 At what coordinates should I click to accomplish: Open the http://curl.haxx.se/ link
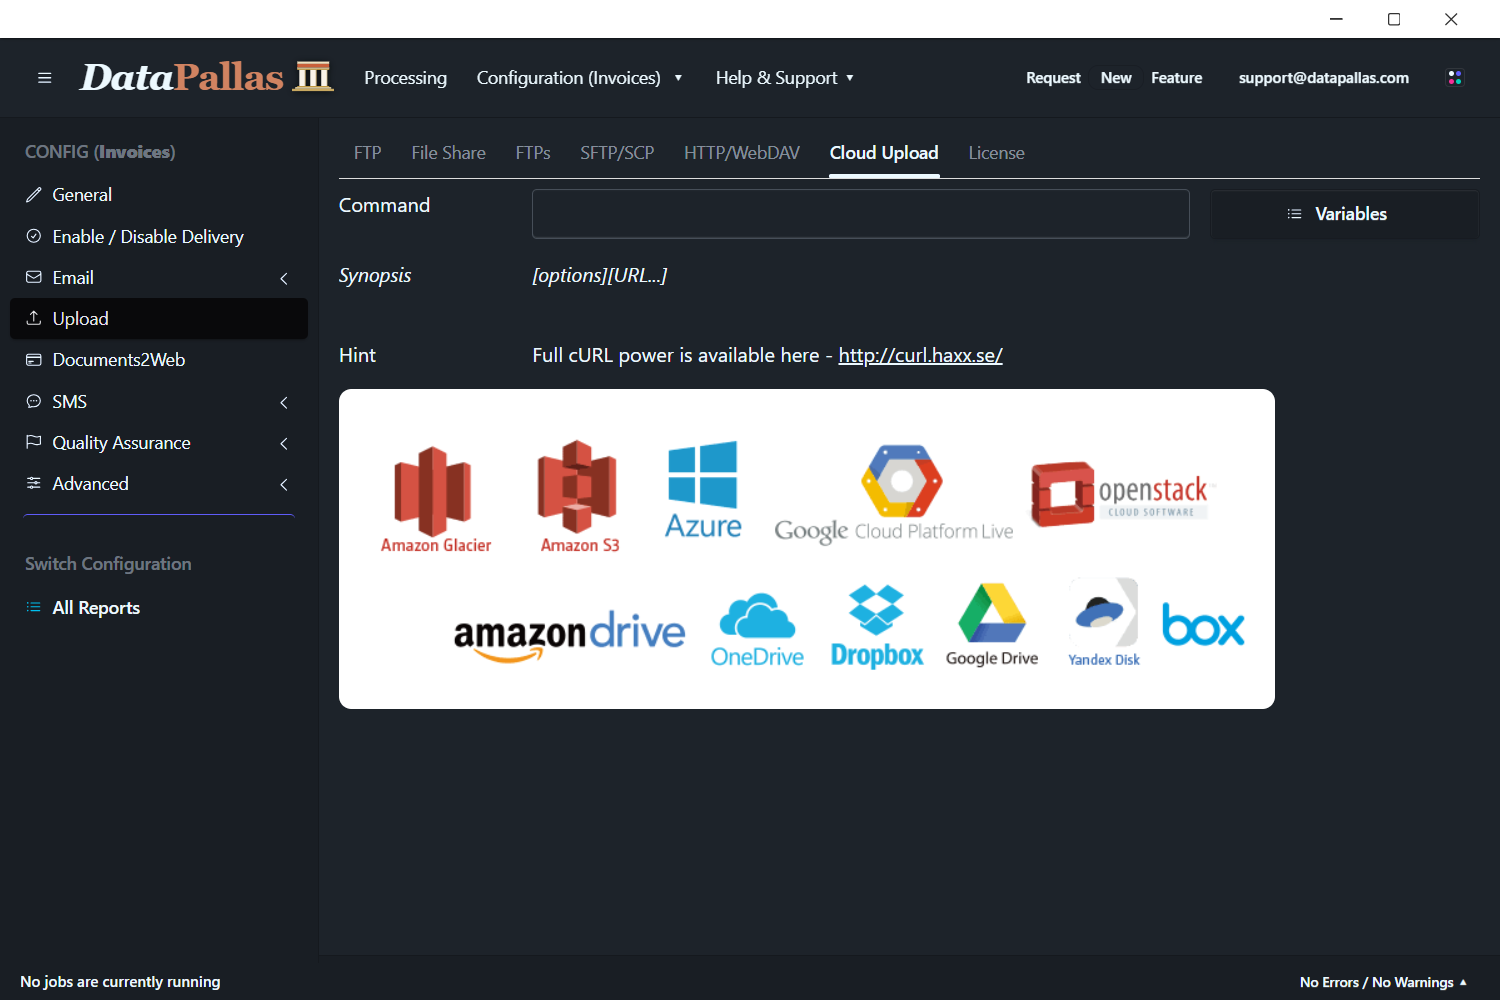click(920, 355)
